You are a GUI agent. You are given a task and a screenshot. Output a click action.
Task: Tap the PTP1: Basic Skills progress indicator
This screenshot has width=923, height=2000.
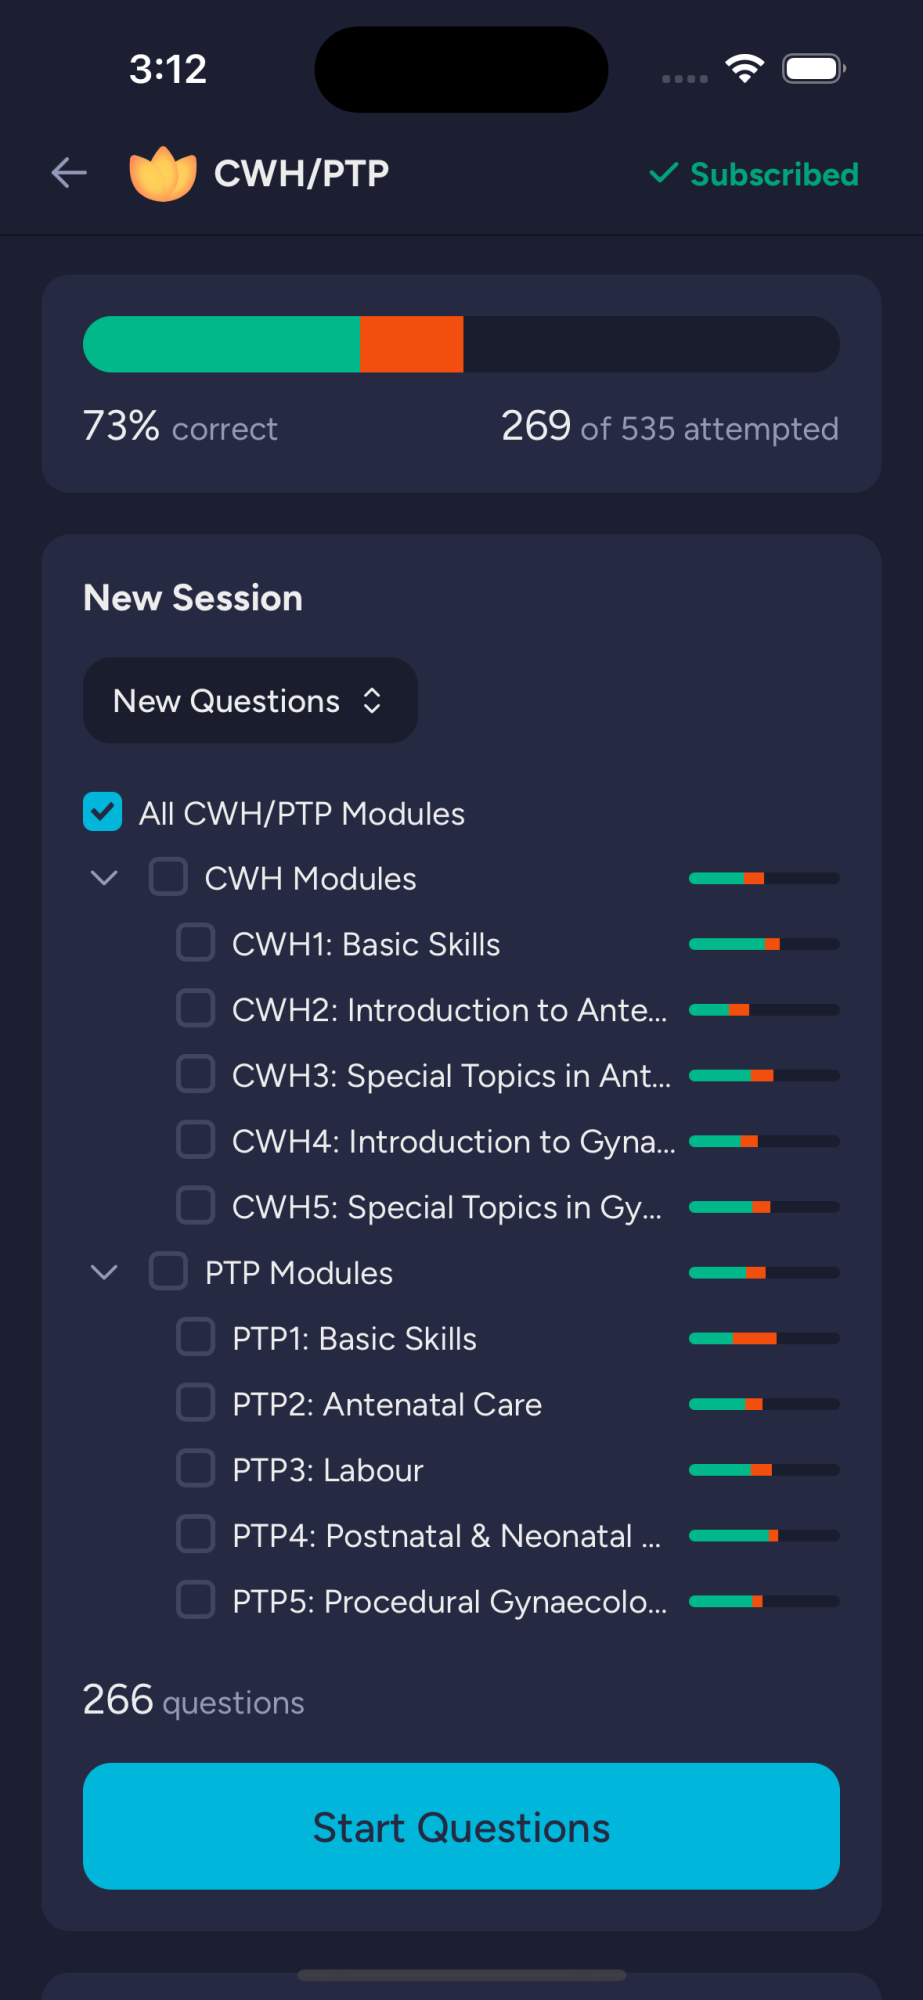pos(764,1338)
